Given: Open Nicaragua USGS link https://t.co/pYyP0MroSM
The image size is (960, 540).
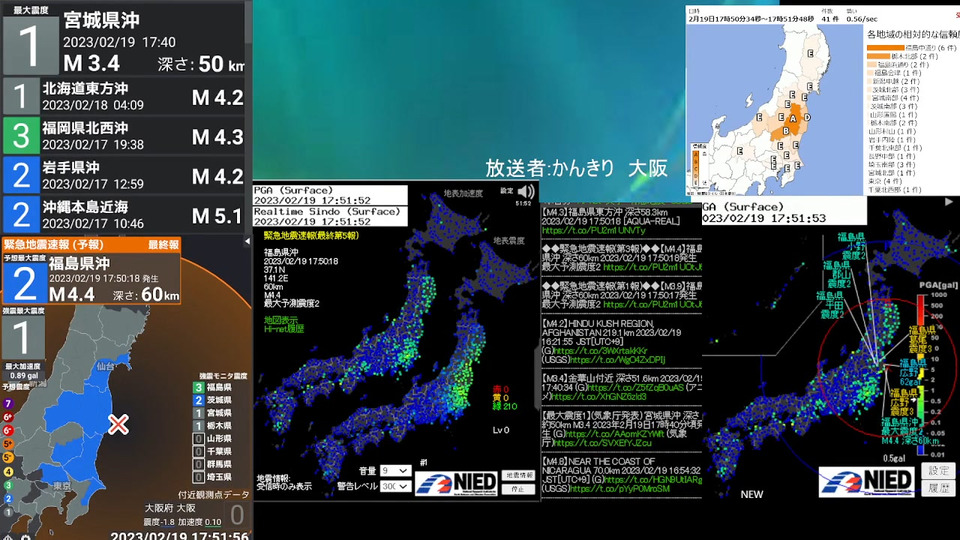Looking at the screenshot, I should [x=620, y=489].
